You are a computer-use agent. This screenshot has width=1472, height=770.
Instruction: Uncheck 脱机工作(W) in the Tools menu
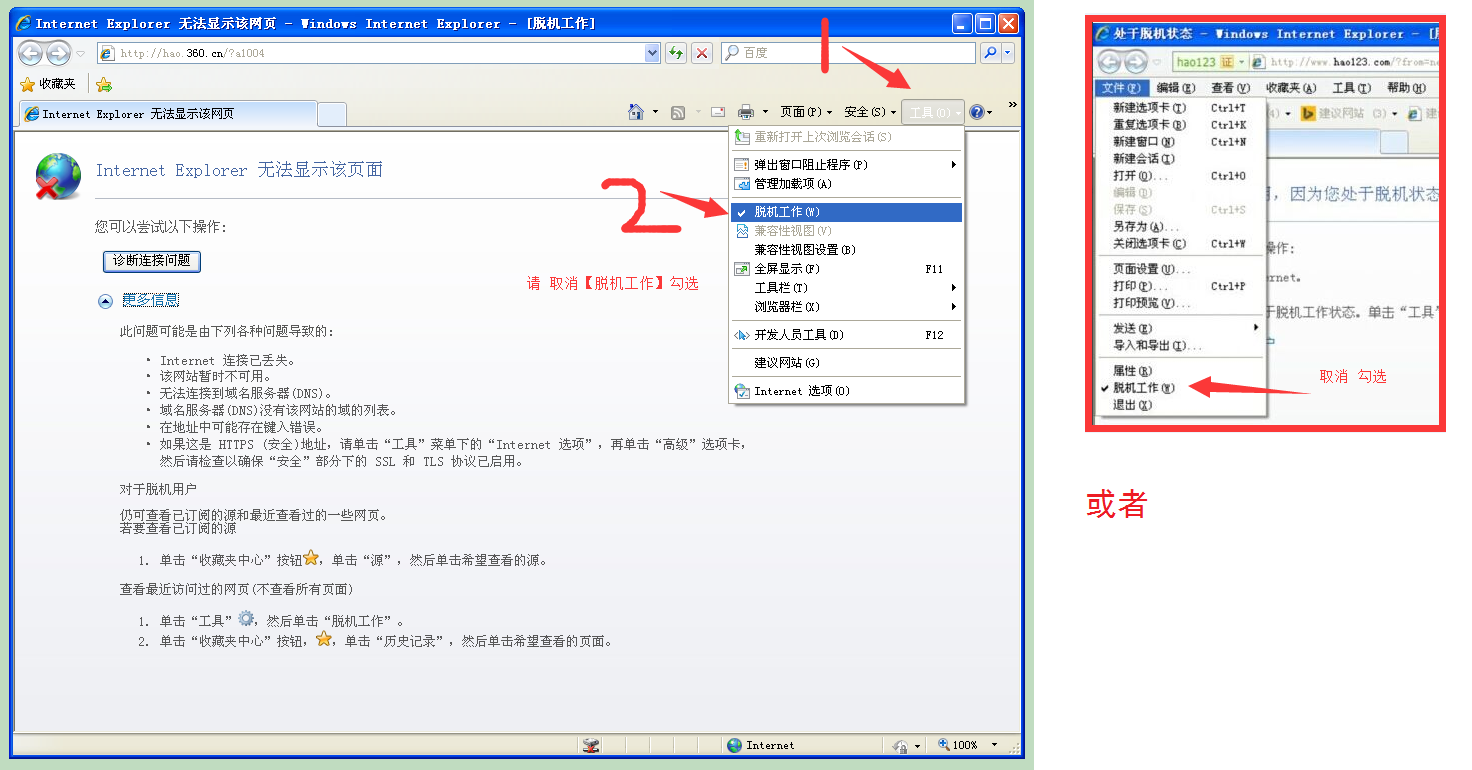(x=846, y=212)
